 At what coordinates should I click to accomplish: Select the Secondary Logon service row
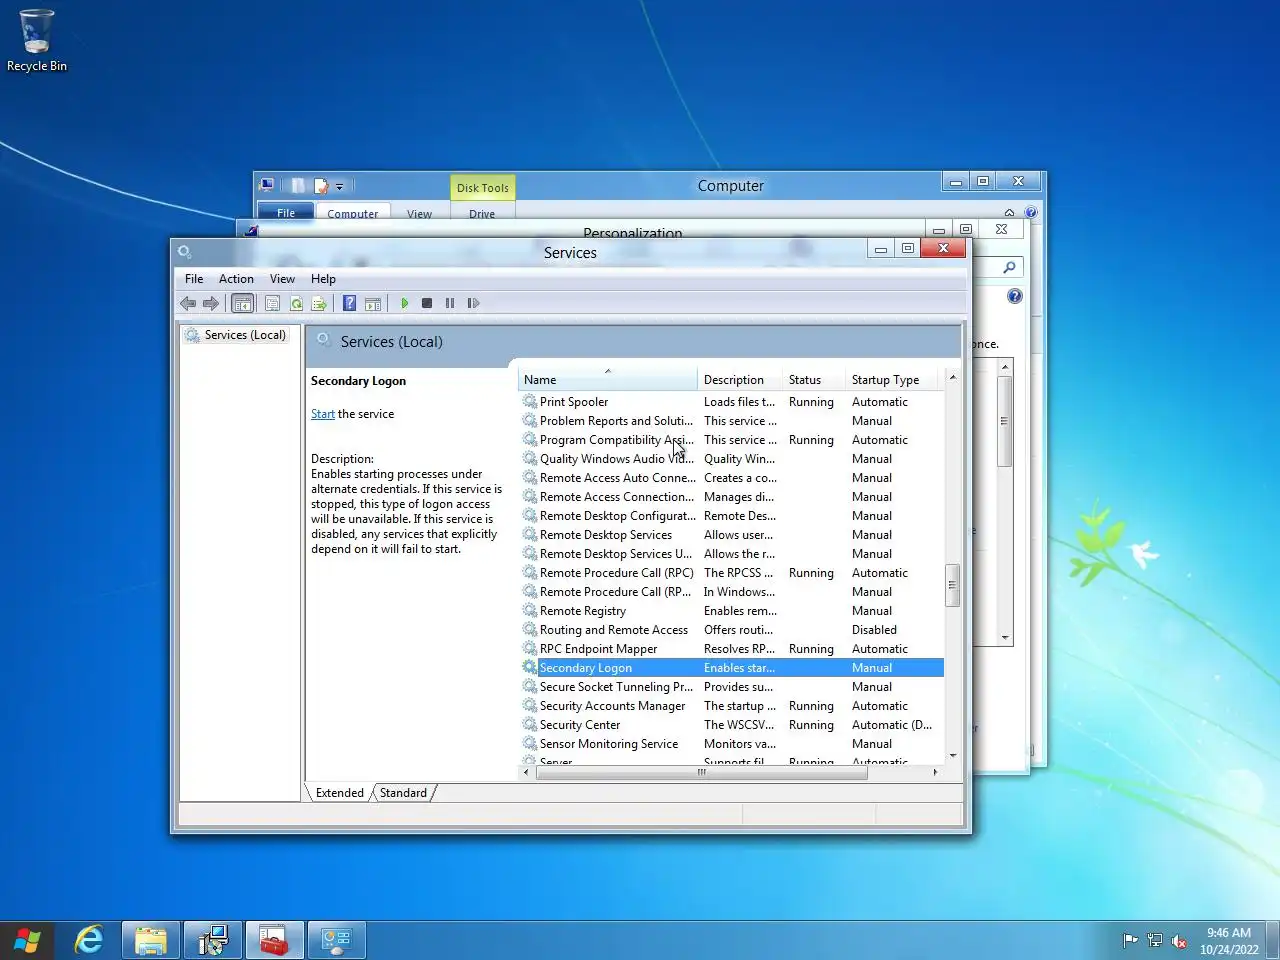pyautogui.click(x=731, y=668)
